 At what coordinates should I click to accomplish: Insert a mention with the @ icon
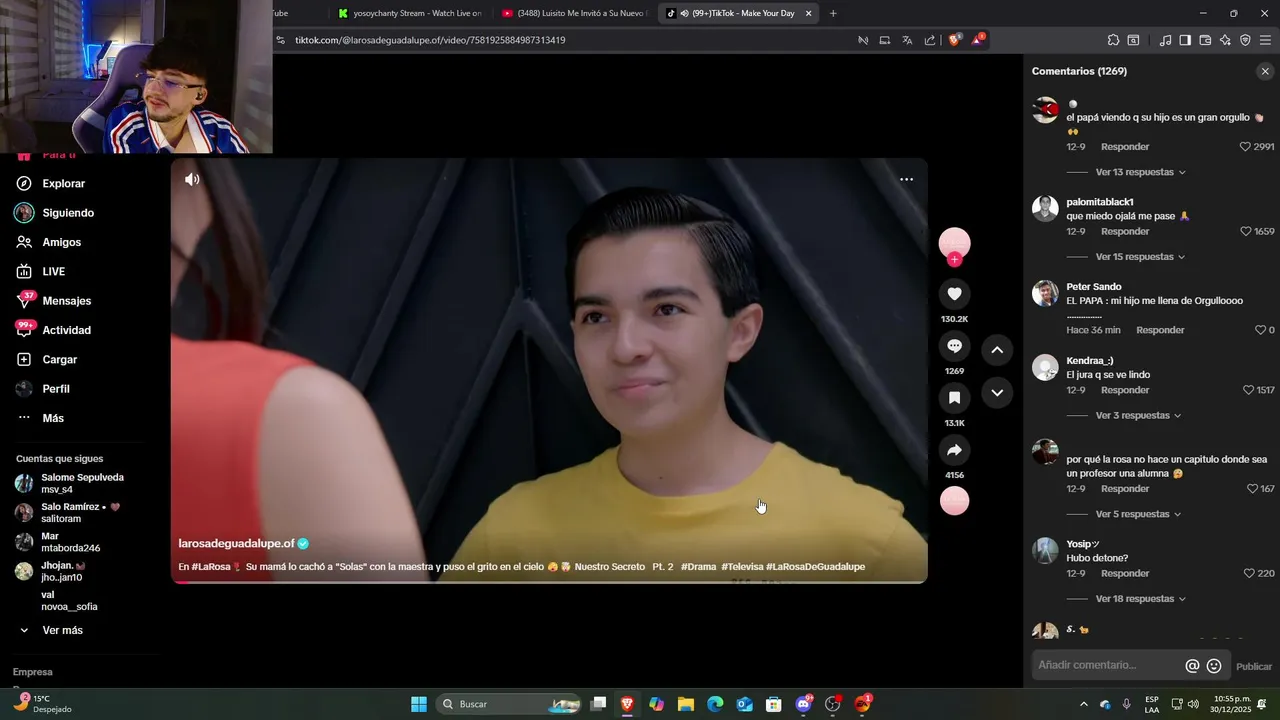pos(1192,666)
